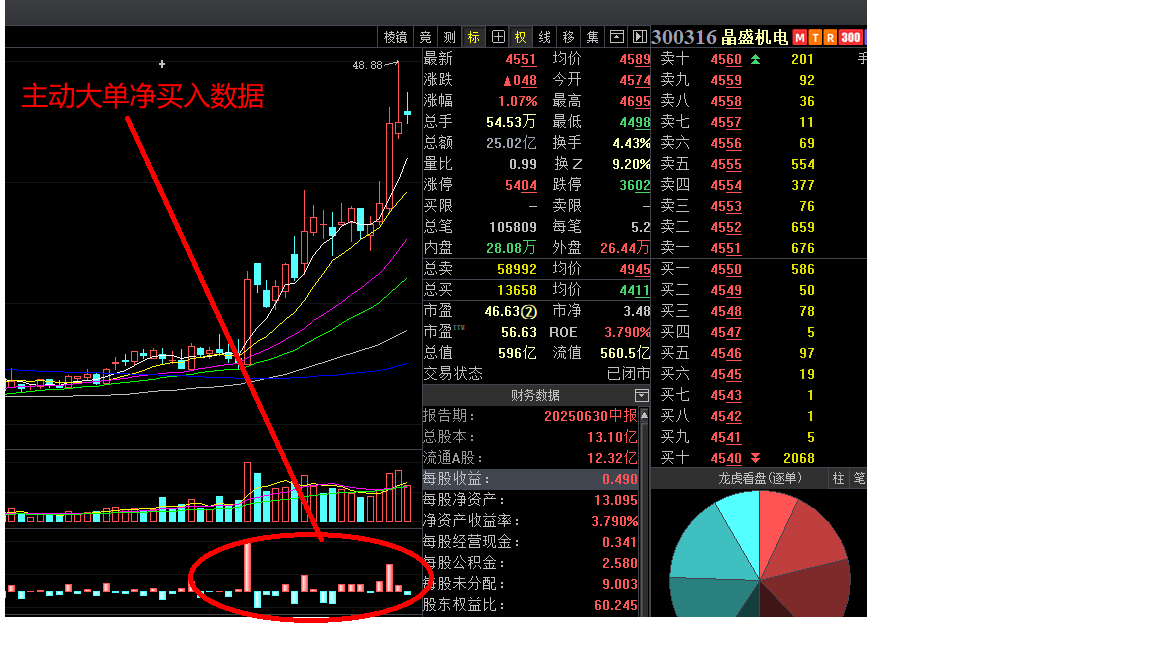This screenshot has height=648, width=1152.
Task: Click the financial data scrollbar up arrow
Action: tap(644, 416)
